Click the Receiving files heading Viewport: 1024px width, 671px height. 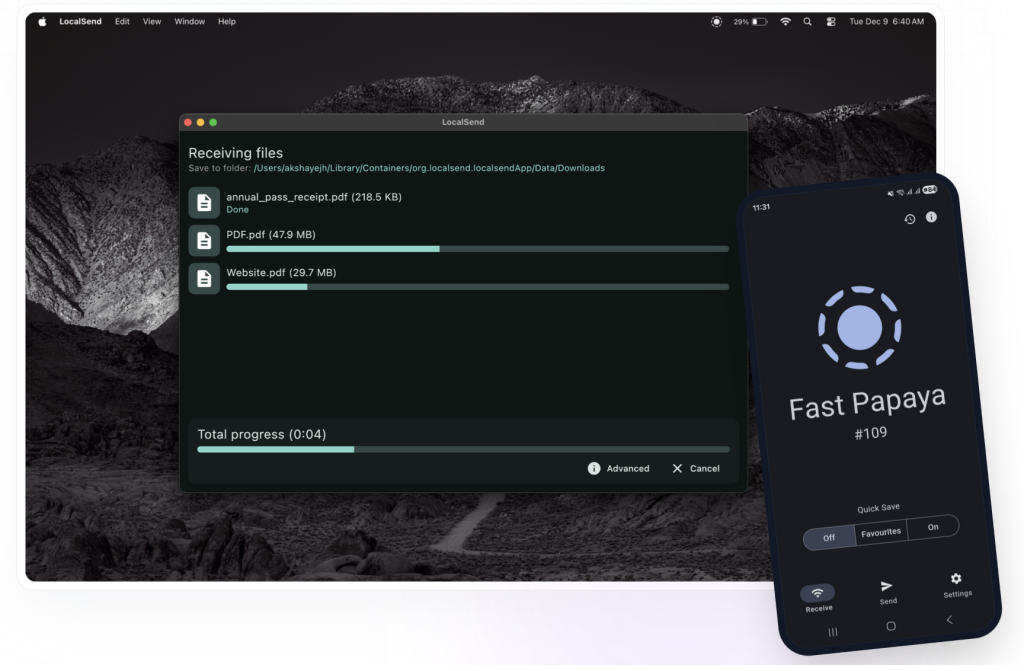[236, 153]
